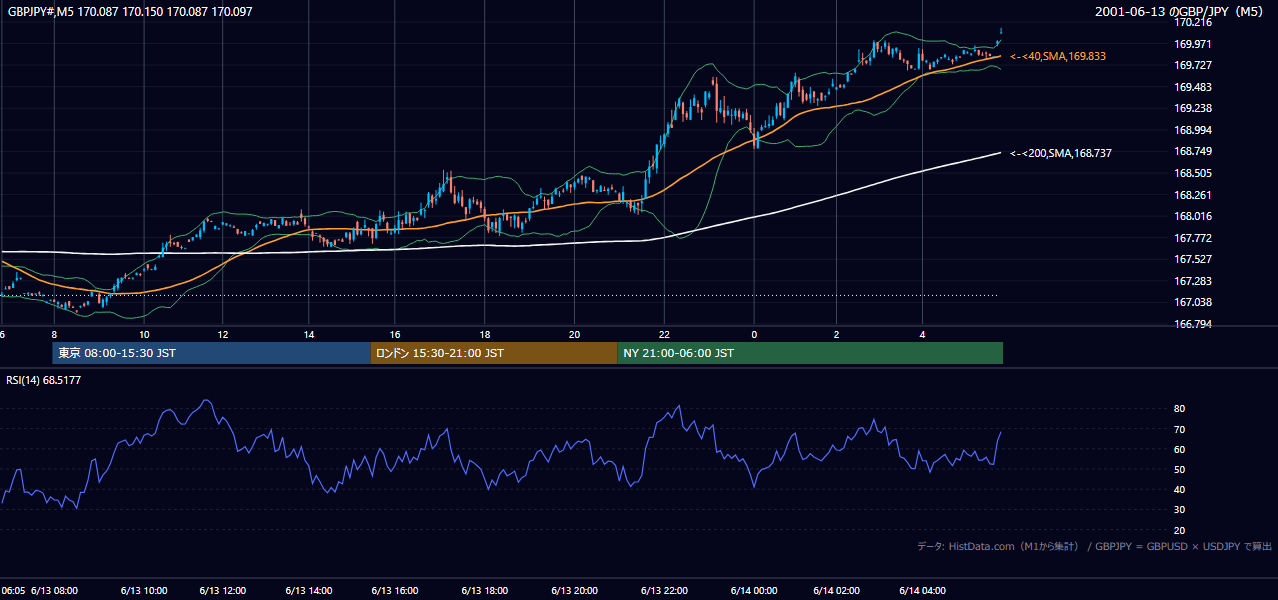1278x600 pixels.
Task: Click price axis label 168.994
Action: pyautogui.click(x=1193, y=130)
